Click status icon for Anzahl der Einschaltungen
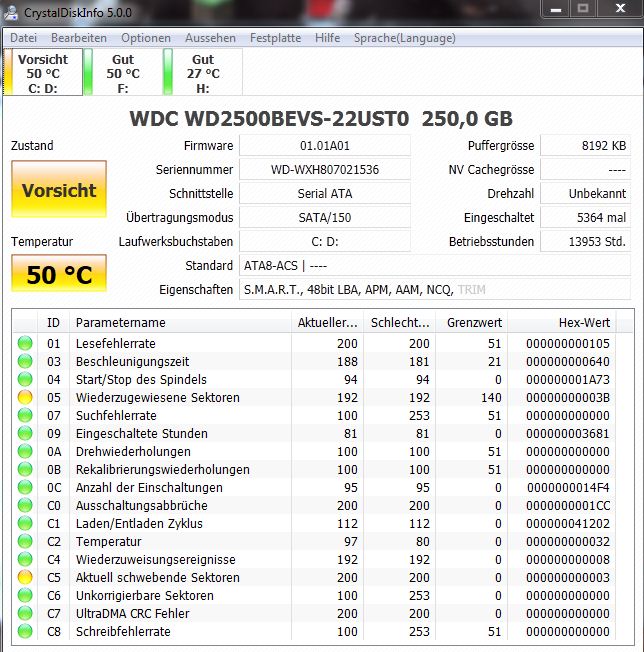 [x=25, y=487]
